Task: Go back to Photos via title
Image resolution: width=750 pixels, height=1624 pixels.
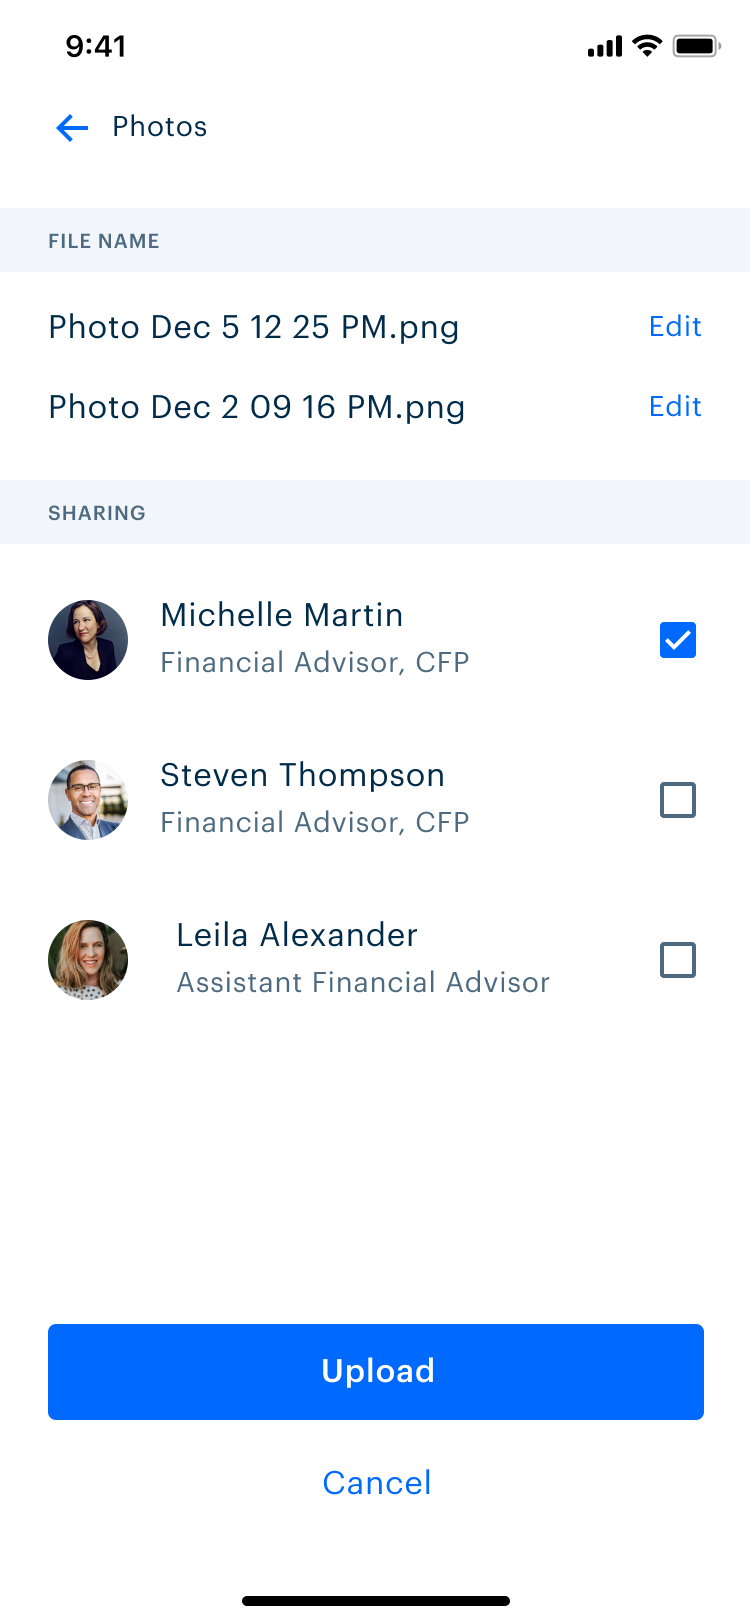Action: point(160,127)
